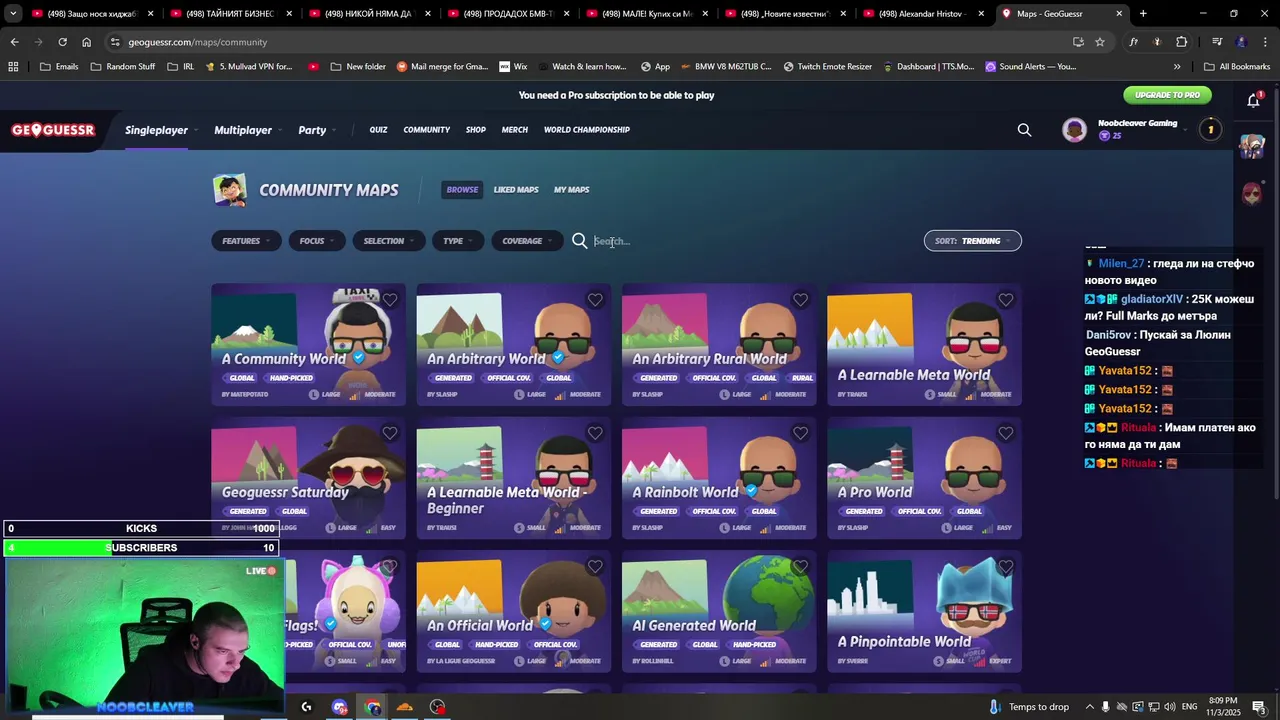
Task: Open the Wix bookmark
Action: [512, 67]
